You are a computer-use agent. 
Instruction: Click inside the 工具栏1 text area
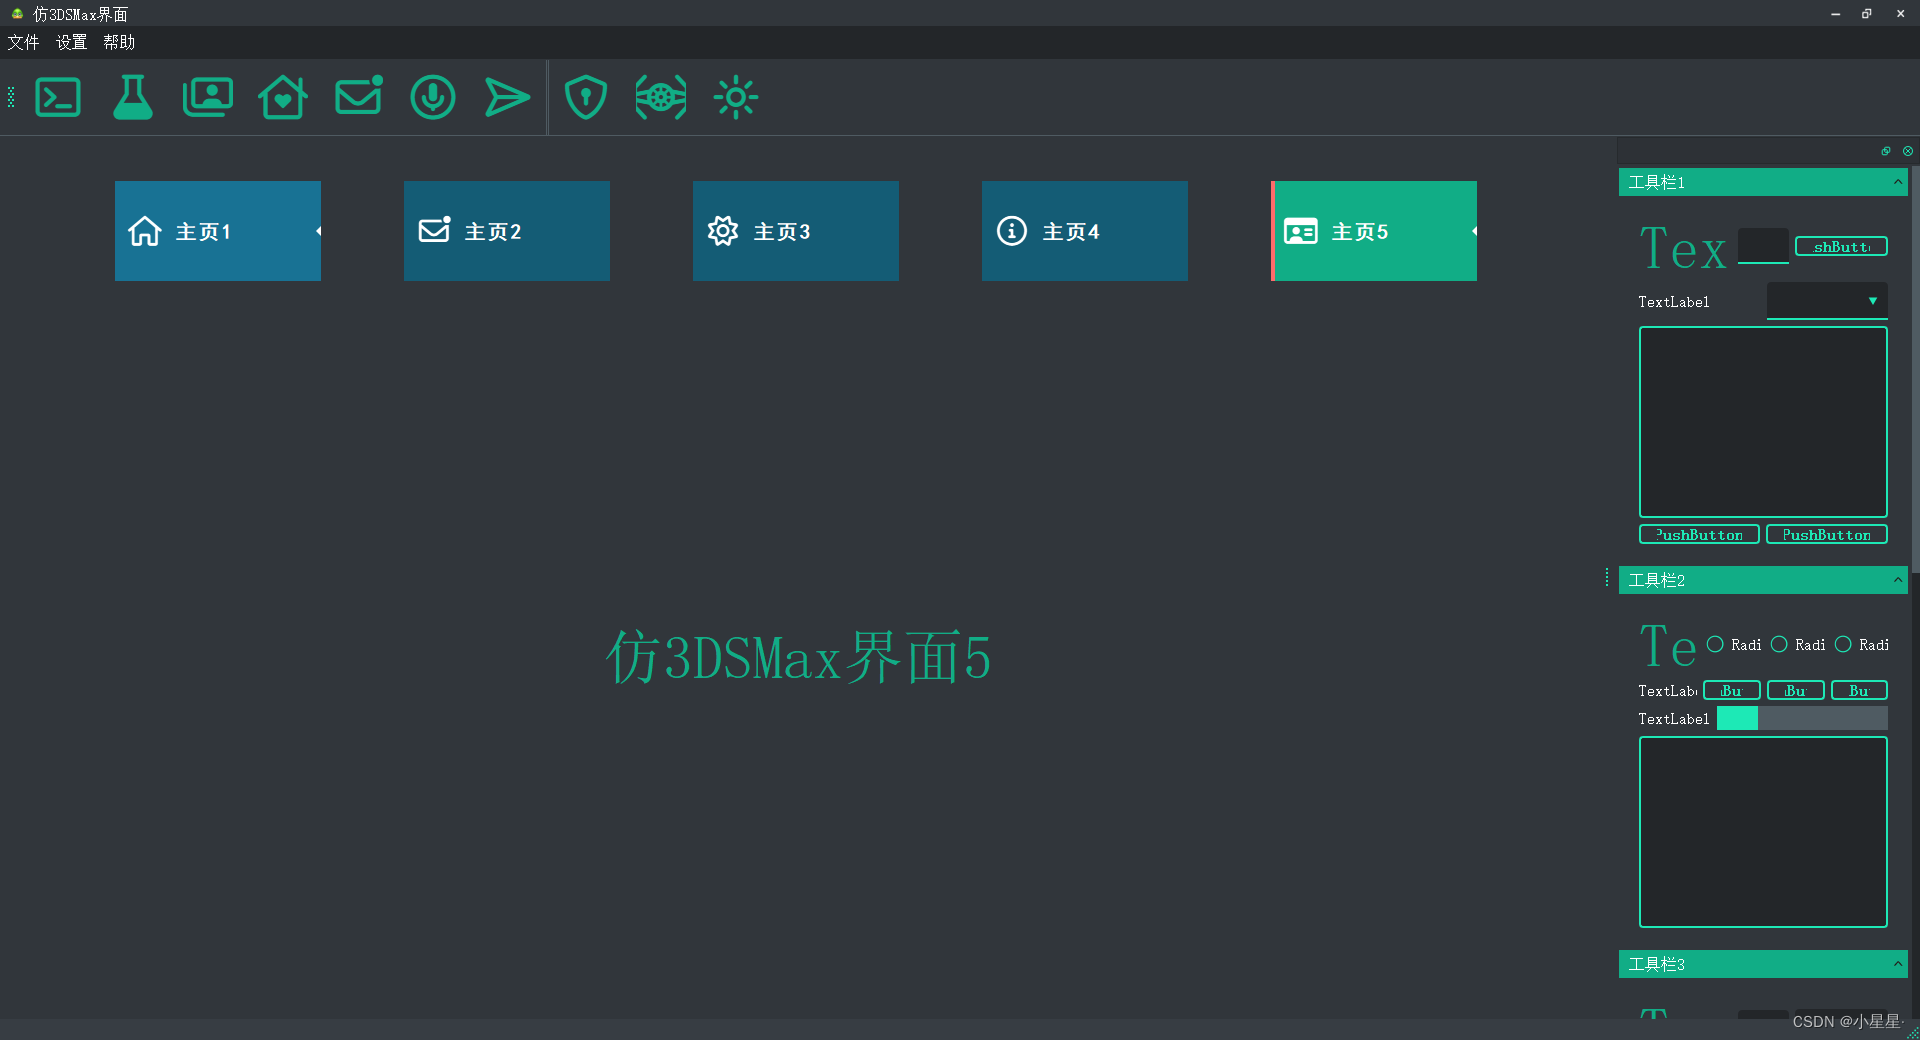click(1763, 422)
